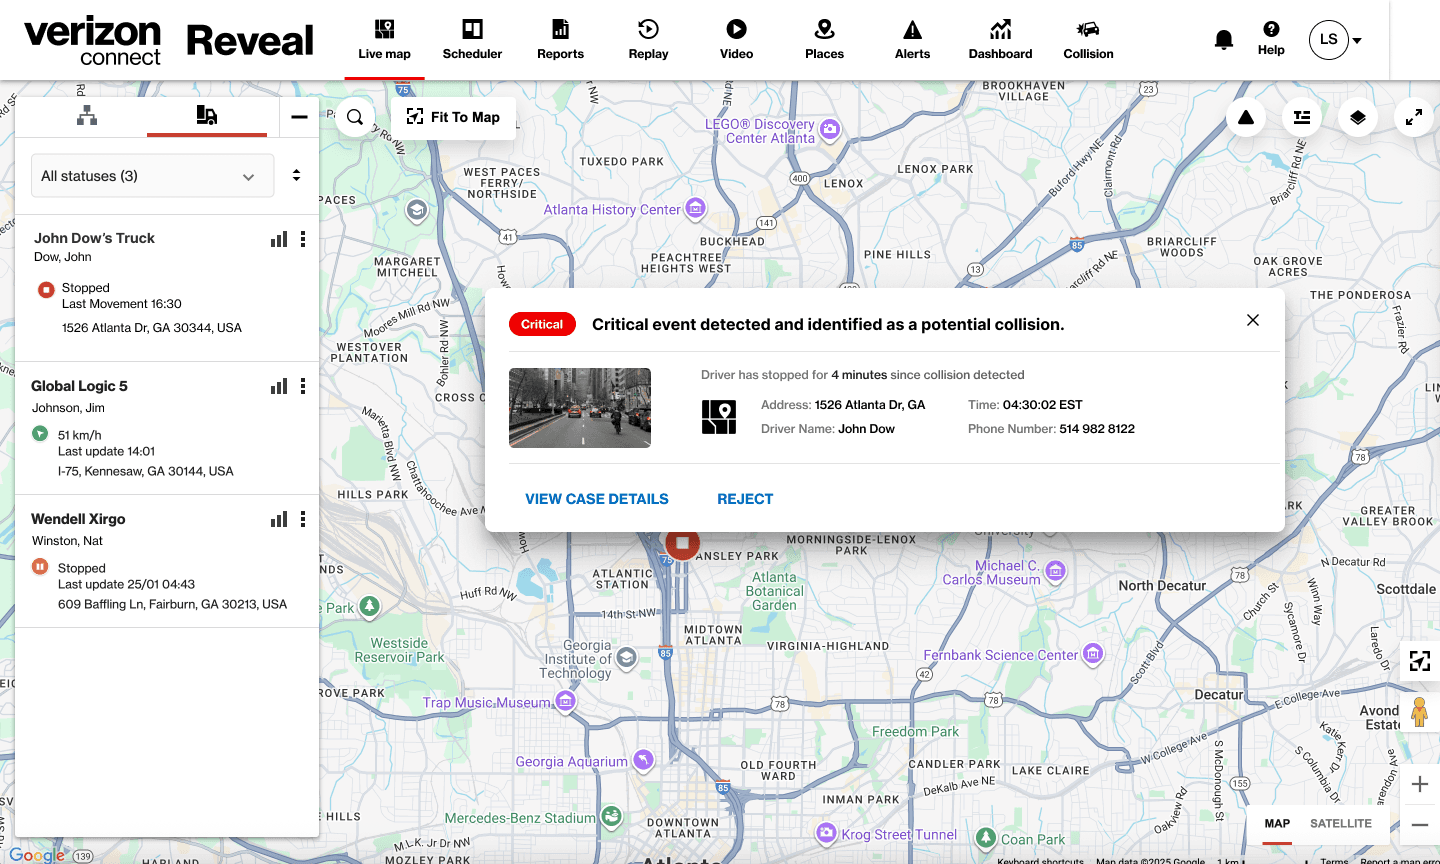Screen dimensions: 1440x864
Task: Zoom in on the map
Action: click(1420, 785)
